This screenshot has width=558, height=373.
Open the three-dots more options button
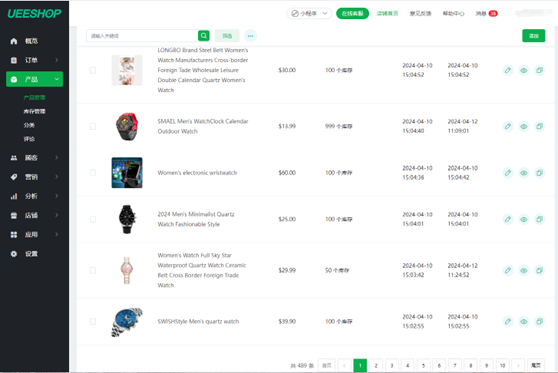click(251, 36)
